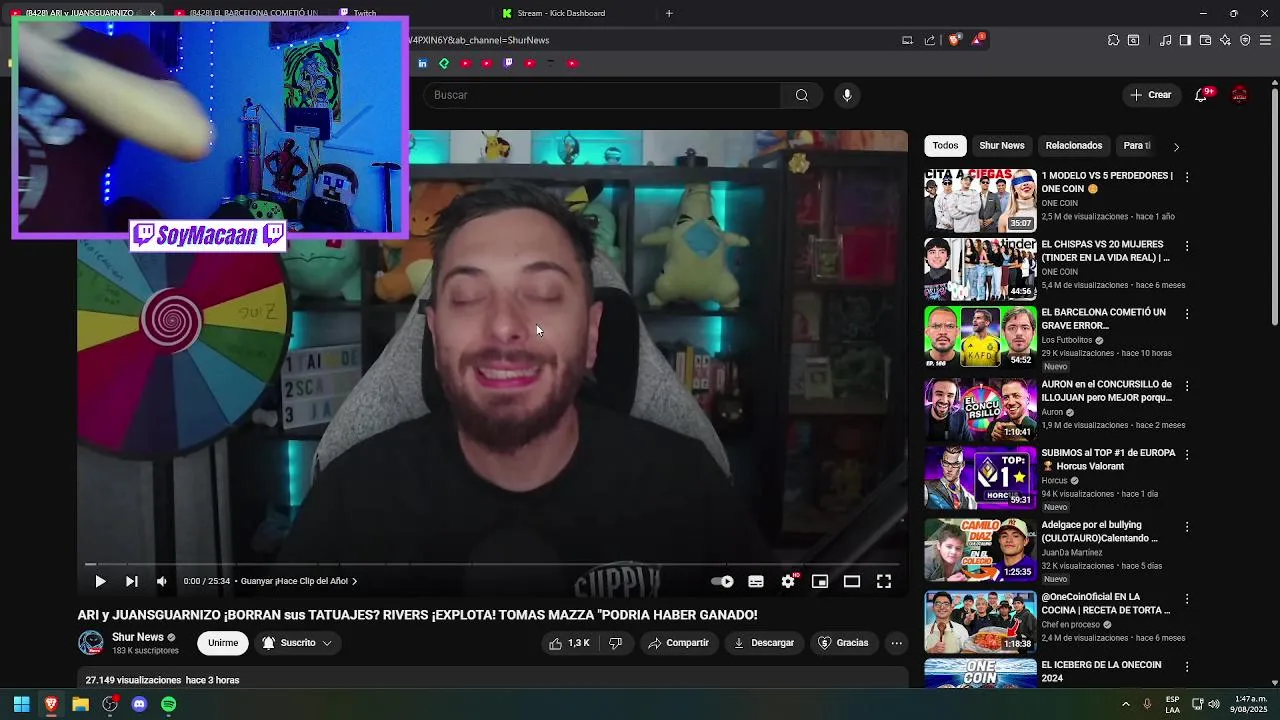Click the Brave Shields lion icon
Image resolution: width=1280 pixels, height=720 pixels.
pyautogui.click(x=954, y=40)
